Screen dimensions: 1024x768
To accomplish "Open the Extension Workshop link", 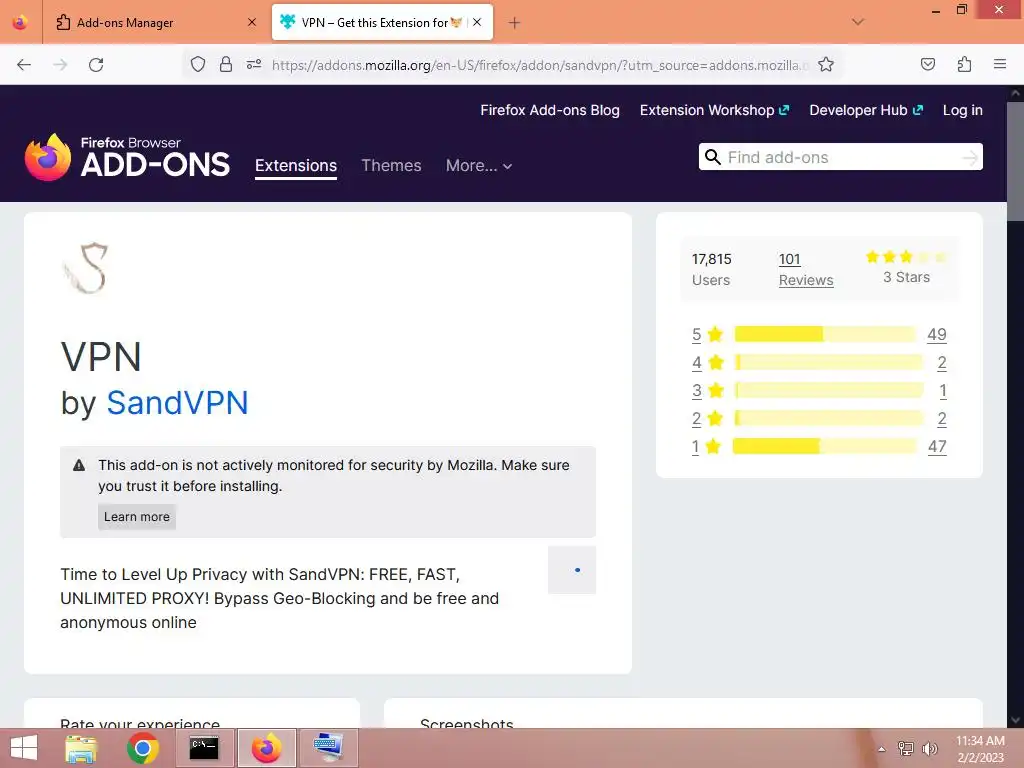I will pyautogui.click(x=714, y=110).
